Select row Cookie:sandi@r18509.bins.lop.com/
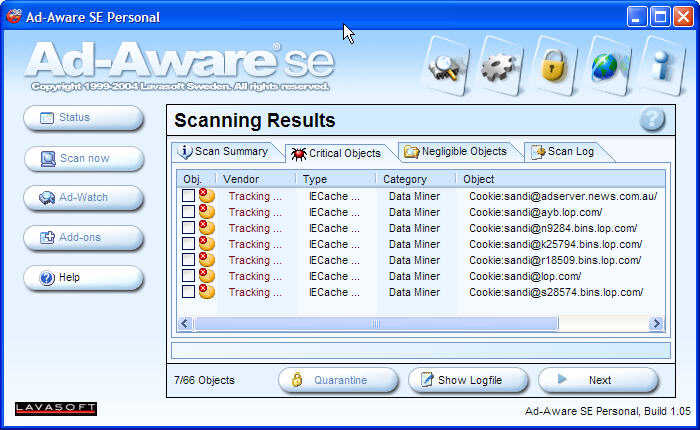This screenshot has height=430, width=700. [421, 260]
